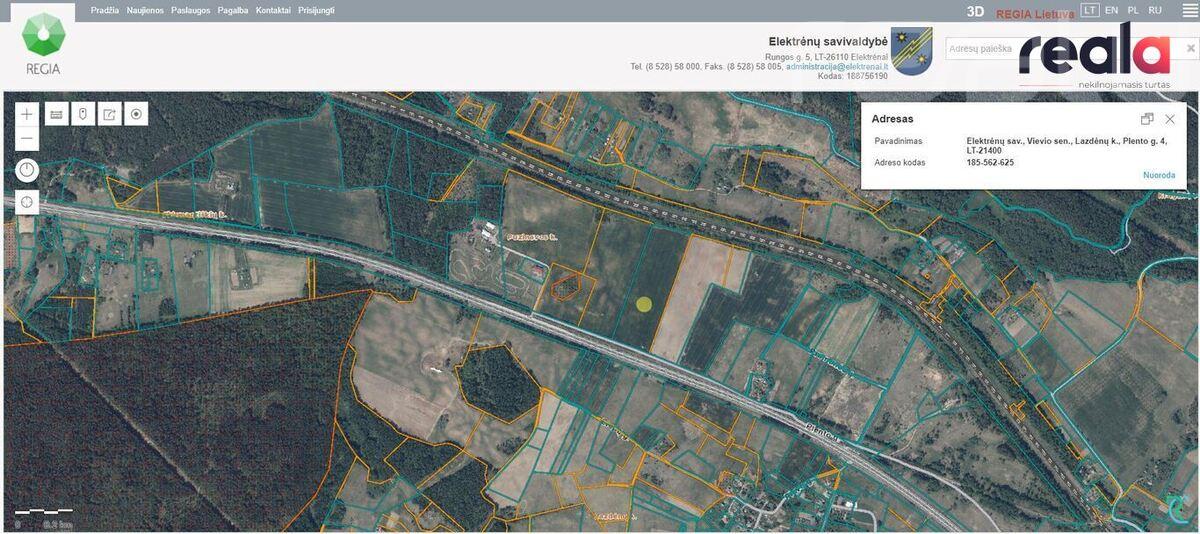The height and width of the screenshot is (534, 1200).
Task: Click the REGIA logo
Action: point(43,45)
